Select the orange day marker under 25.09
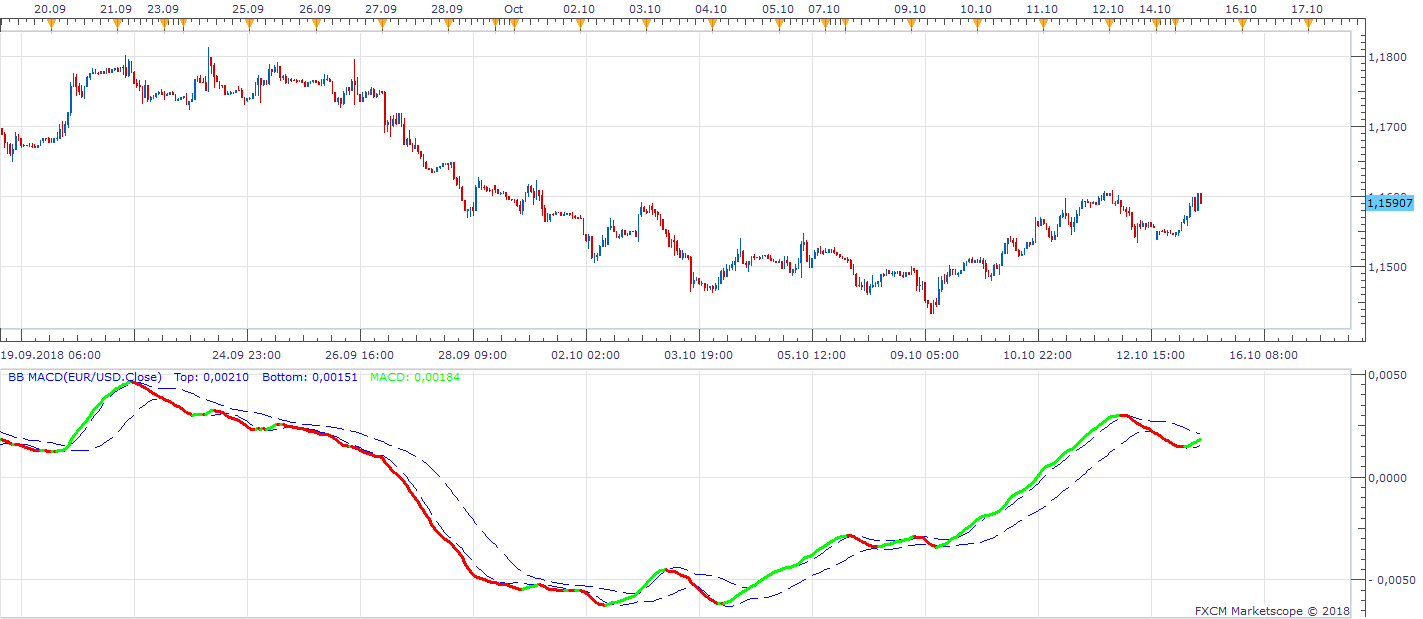Image resolution: width=1423 pixels, height=619 pixels. pyautogui.click(x=249, y=23)
